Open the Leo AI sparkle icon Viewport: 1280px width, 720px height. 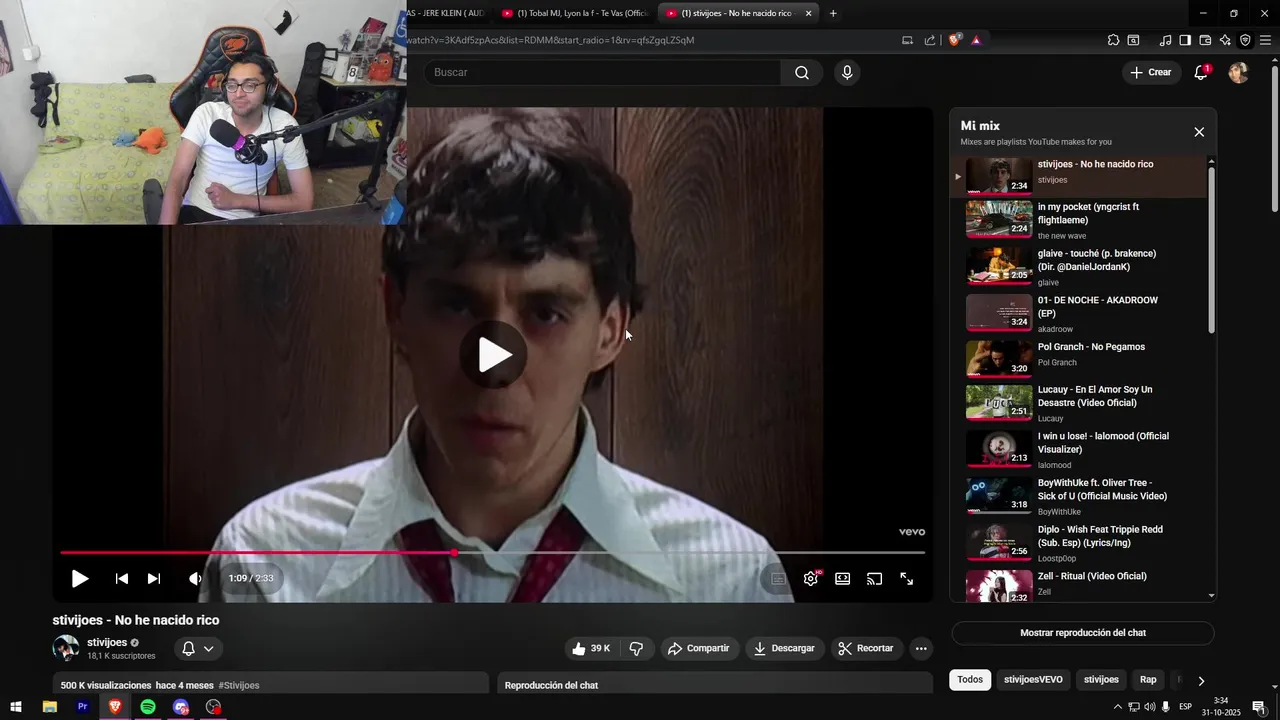(x=1225, y=40)
